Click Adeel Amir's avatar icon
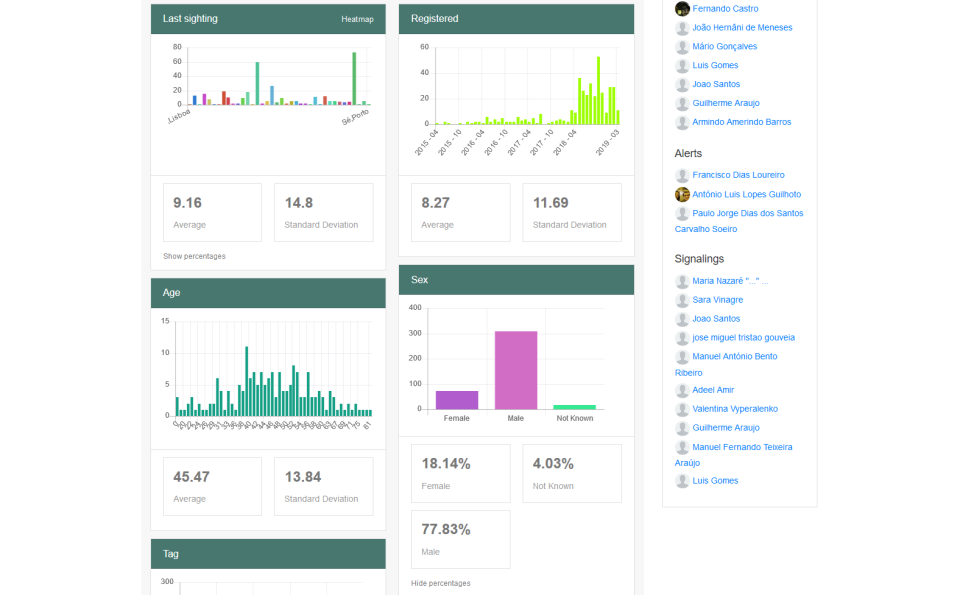 (x=682, y=390)
